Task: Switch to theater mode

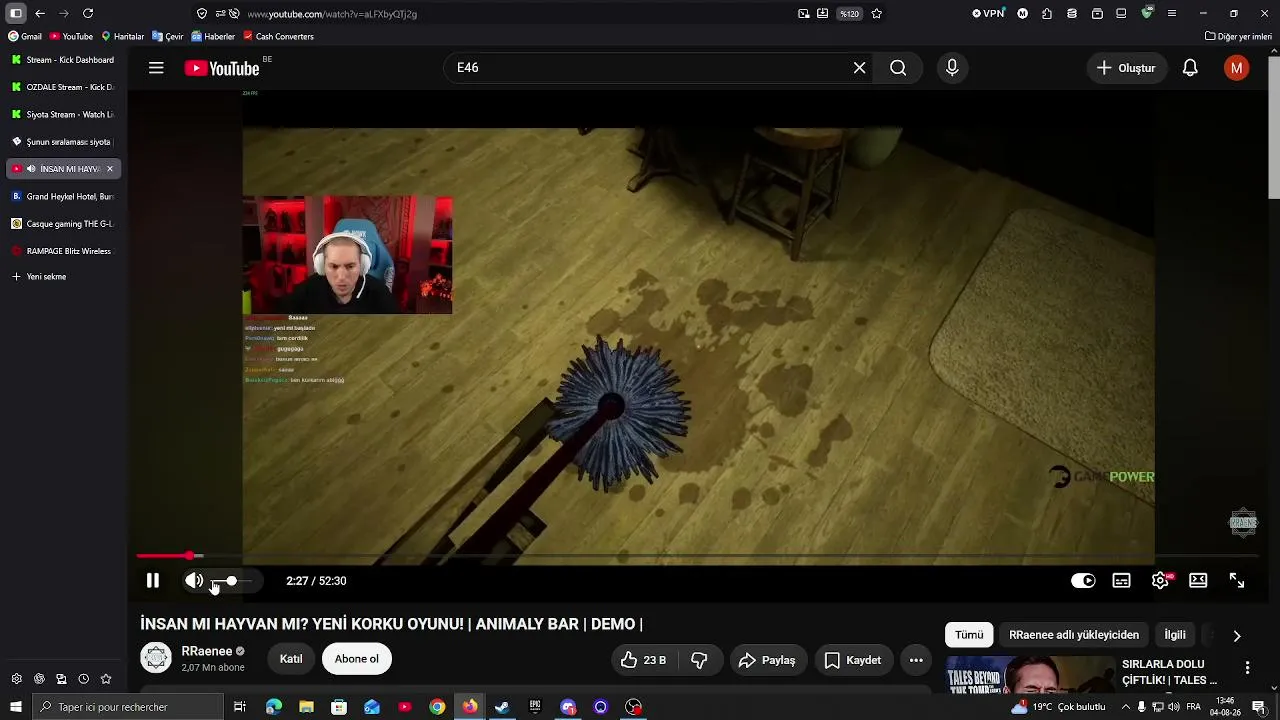Action: click(1198, 581)
